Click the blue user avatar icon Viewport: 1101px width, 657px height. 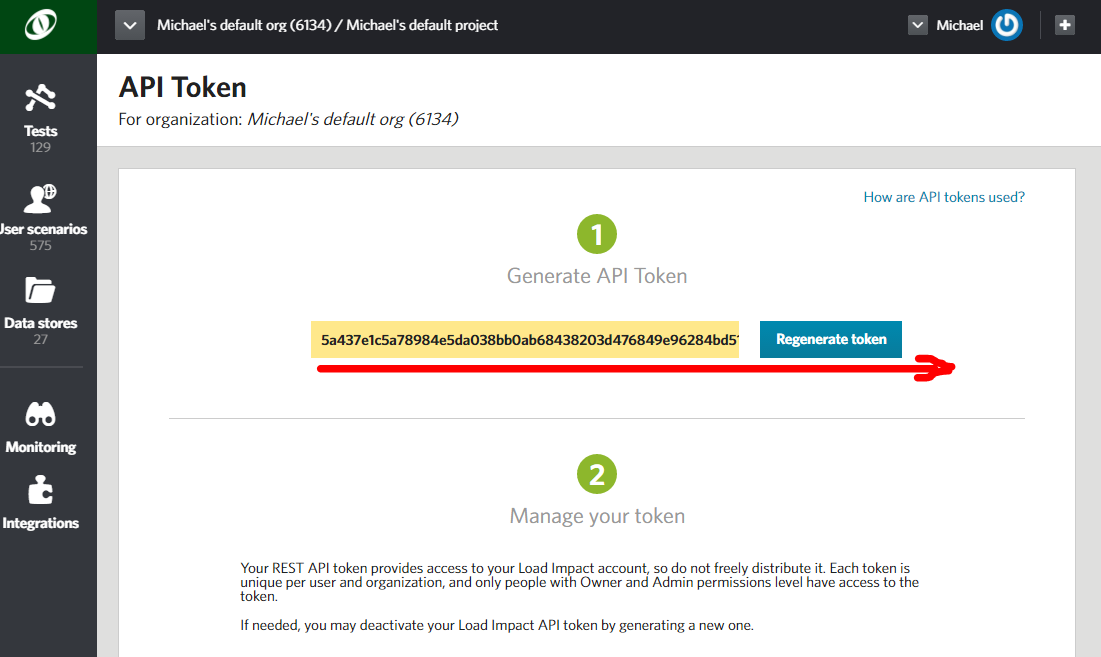[1006, 25]
